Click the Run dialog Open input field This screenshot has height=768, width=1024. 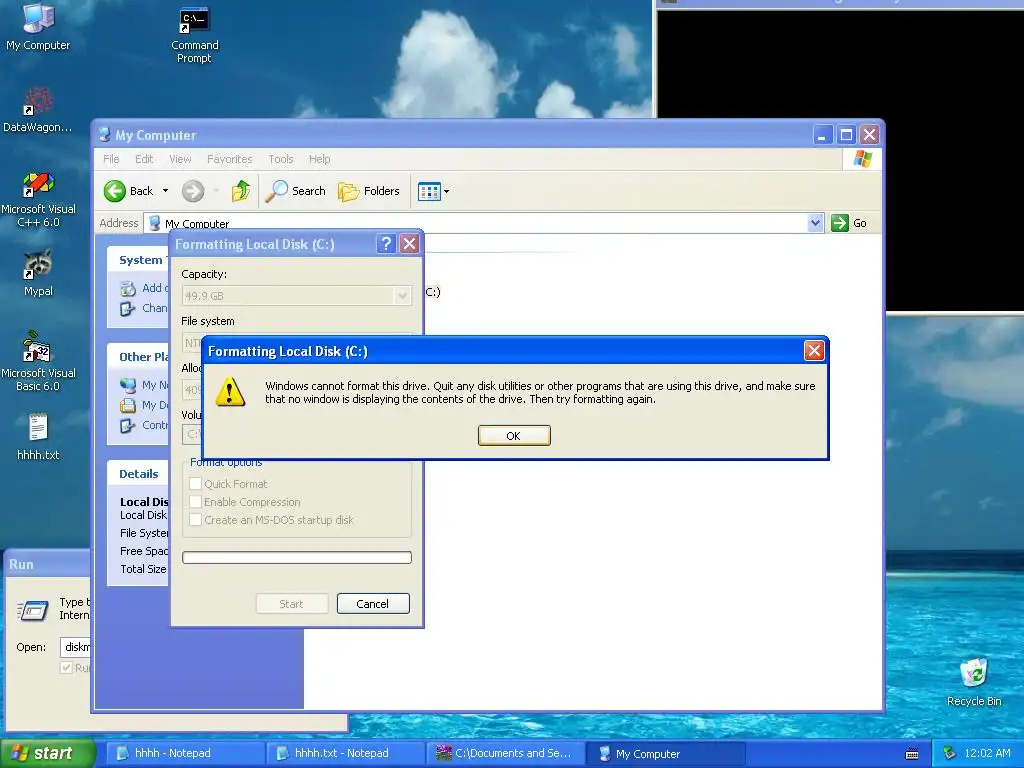coord(75,647)
